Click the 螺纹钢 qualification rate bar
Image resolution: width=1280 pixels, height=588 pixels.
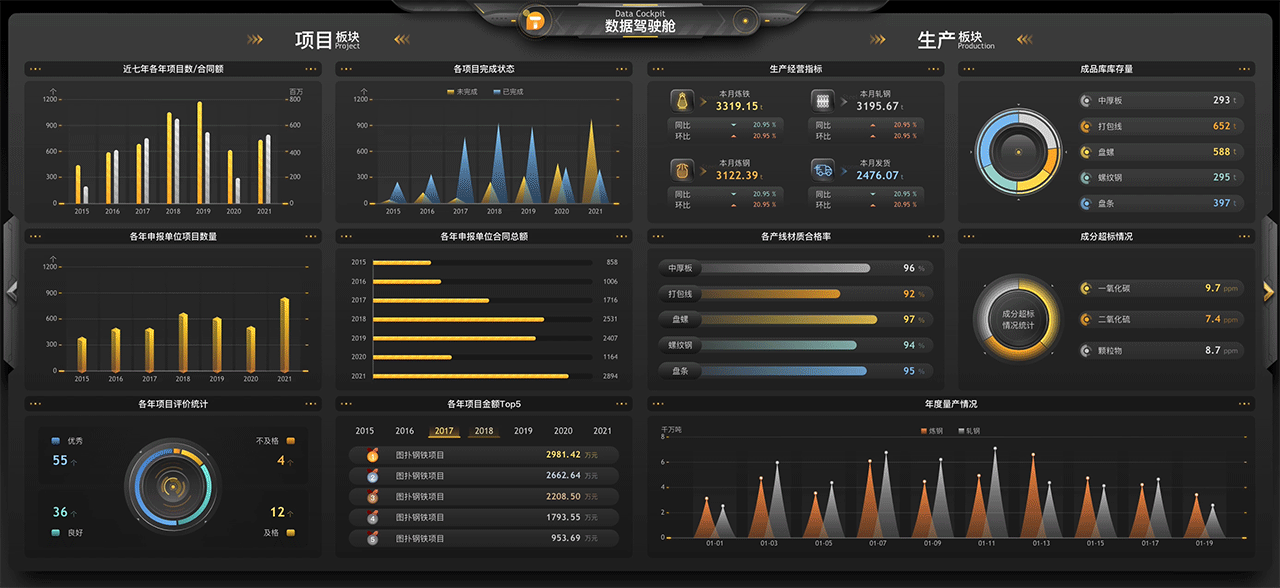pos(777,345)
